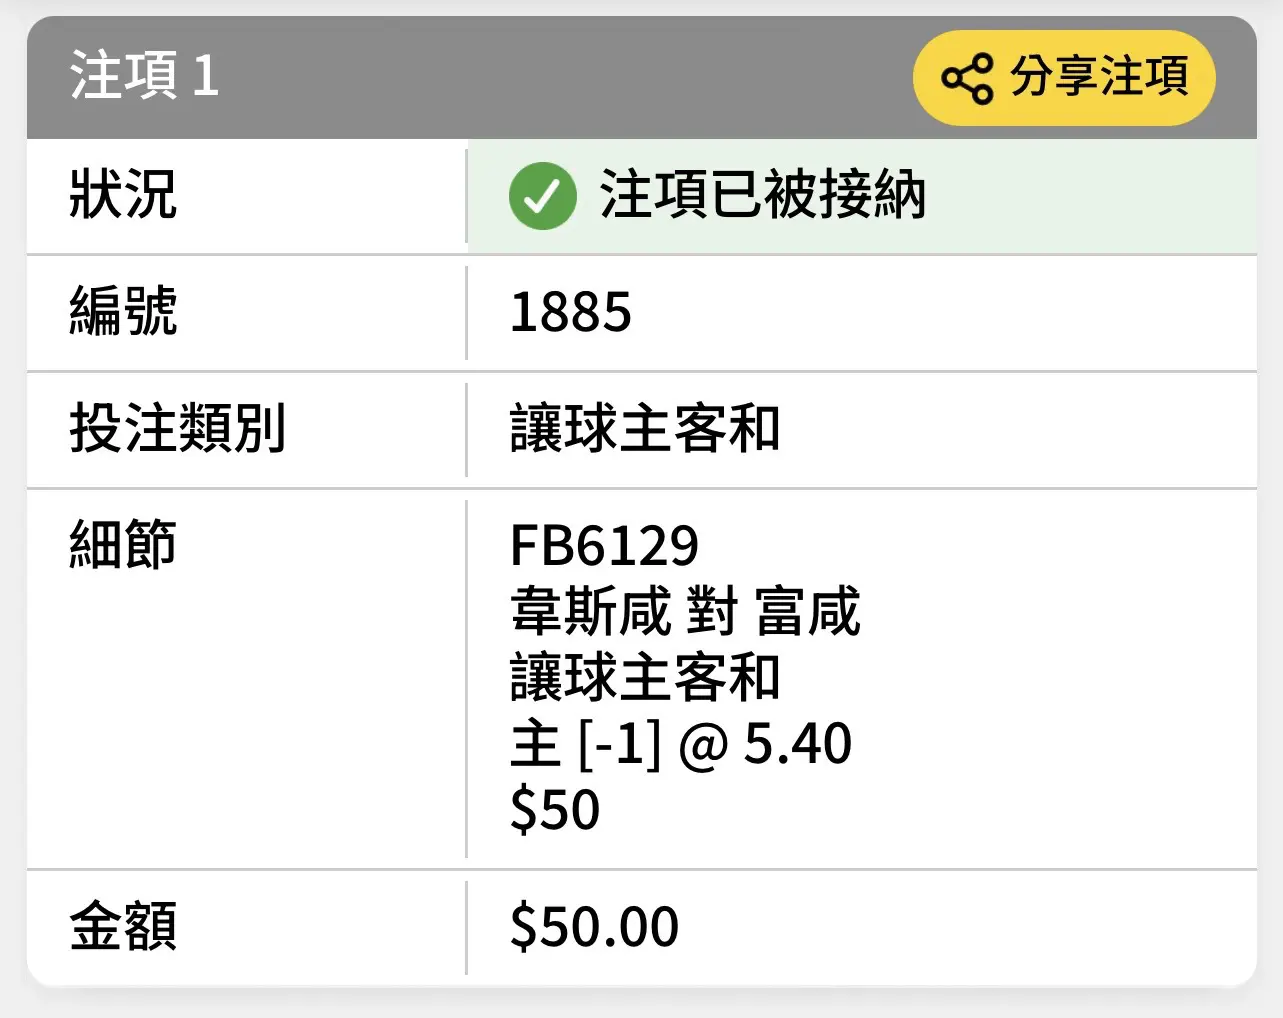Click the odds line 主 [-1] @ 5.40

pos(681,744)
